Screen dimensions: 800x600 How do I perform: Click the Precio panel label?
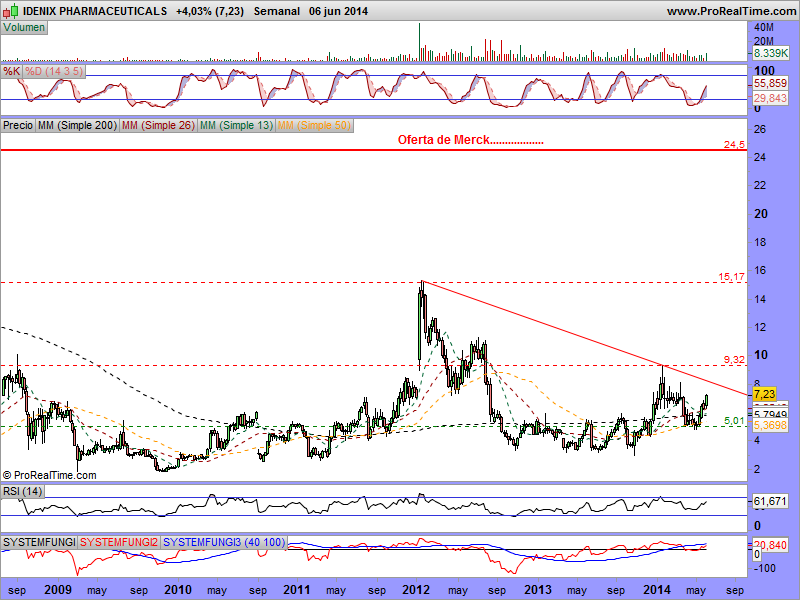coord(18,125)
